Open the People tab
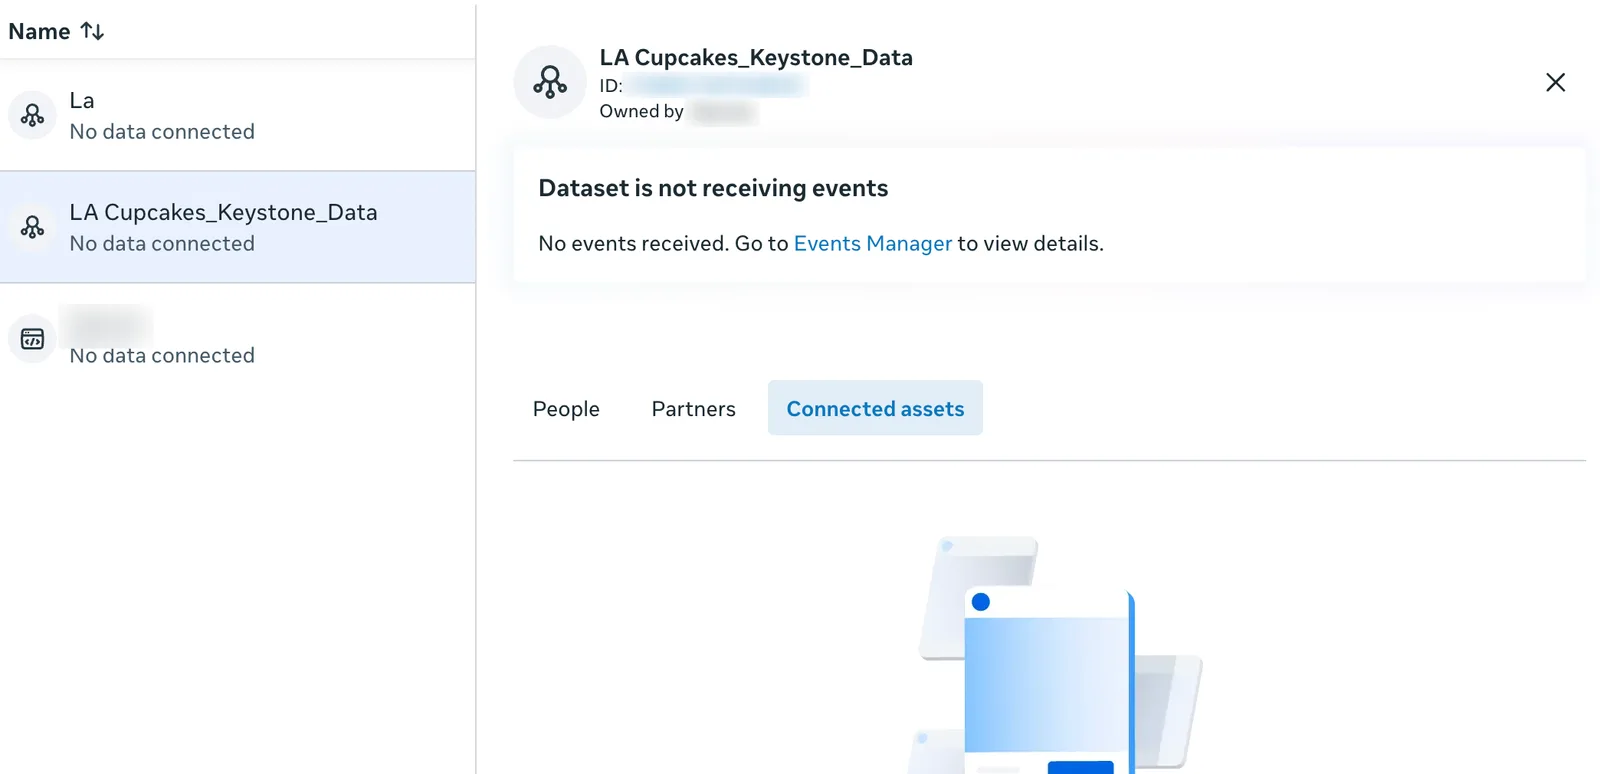 [x=566, y=408]
